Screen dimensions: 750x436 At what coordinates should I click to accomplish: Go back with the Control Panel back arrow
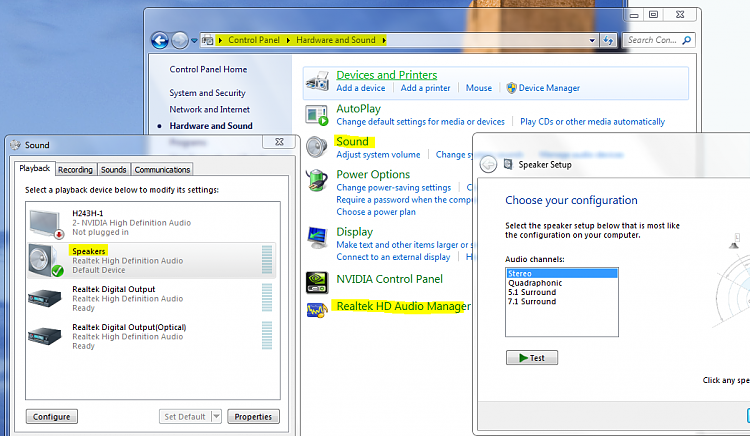pos(160,41)
